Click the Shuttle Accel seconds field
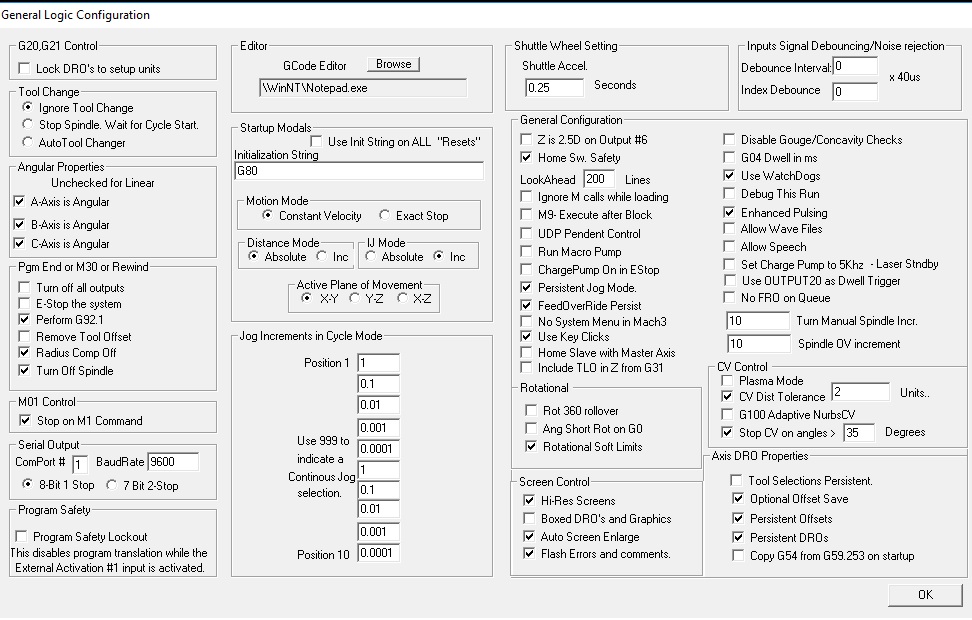Viewport: 972px width, 620px height. tap(554, 87)
